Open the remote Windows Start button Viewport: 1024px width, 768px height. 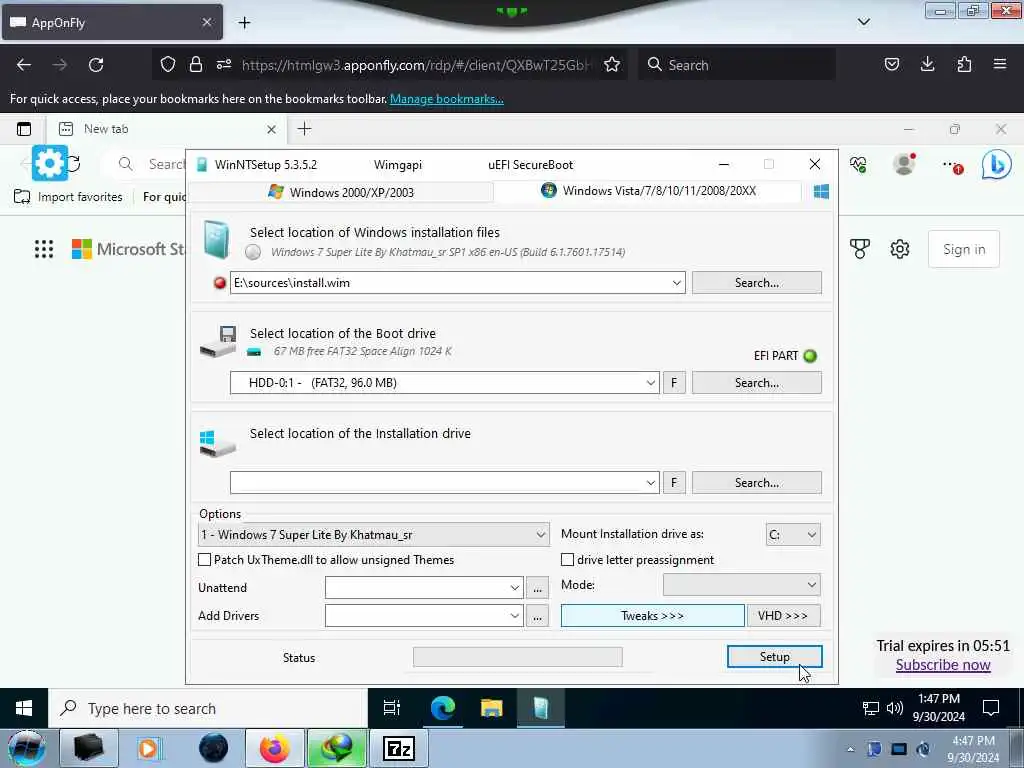24,708
